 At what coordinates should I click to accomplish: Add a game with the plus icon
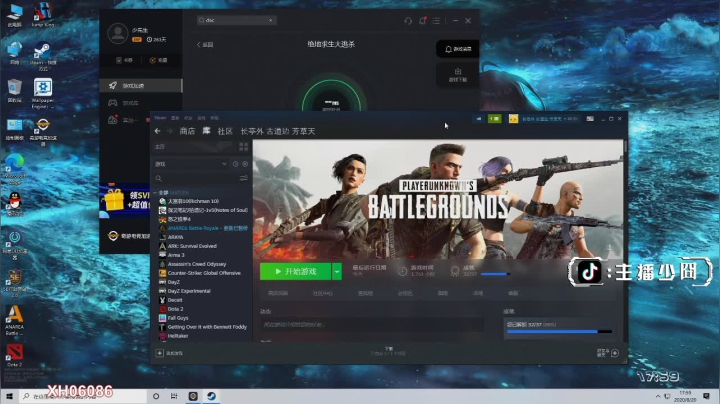coord(160,353)
